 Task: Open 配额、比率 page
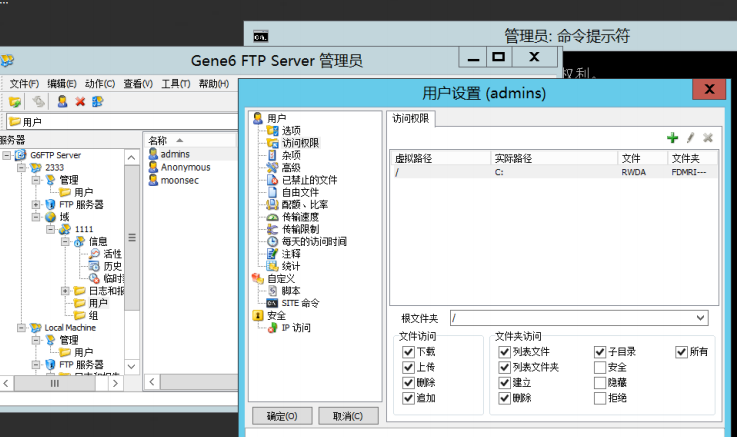click(x=305, y=205)
